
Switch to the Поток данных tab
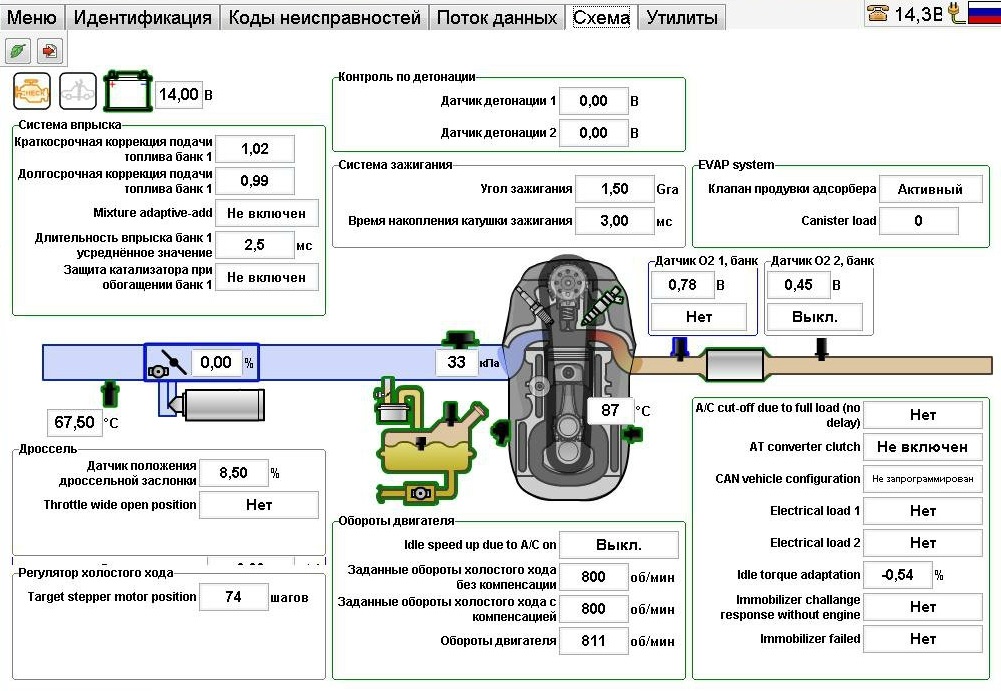497,17
